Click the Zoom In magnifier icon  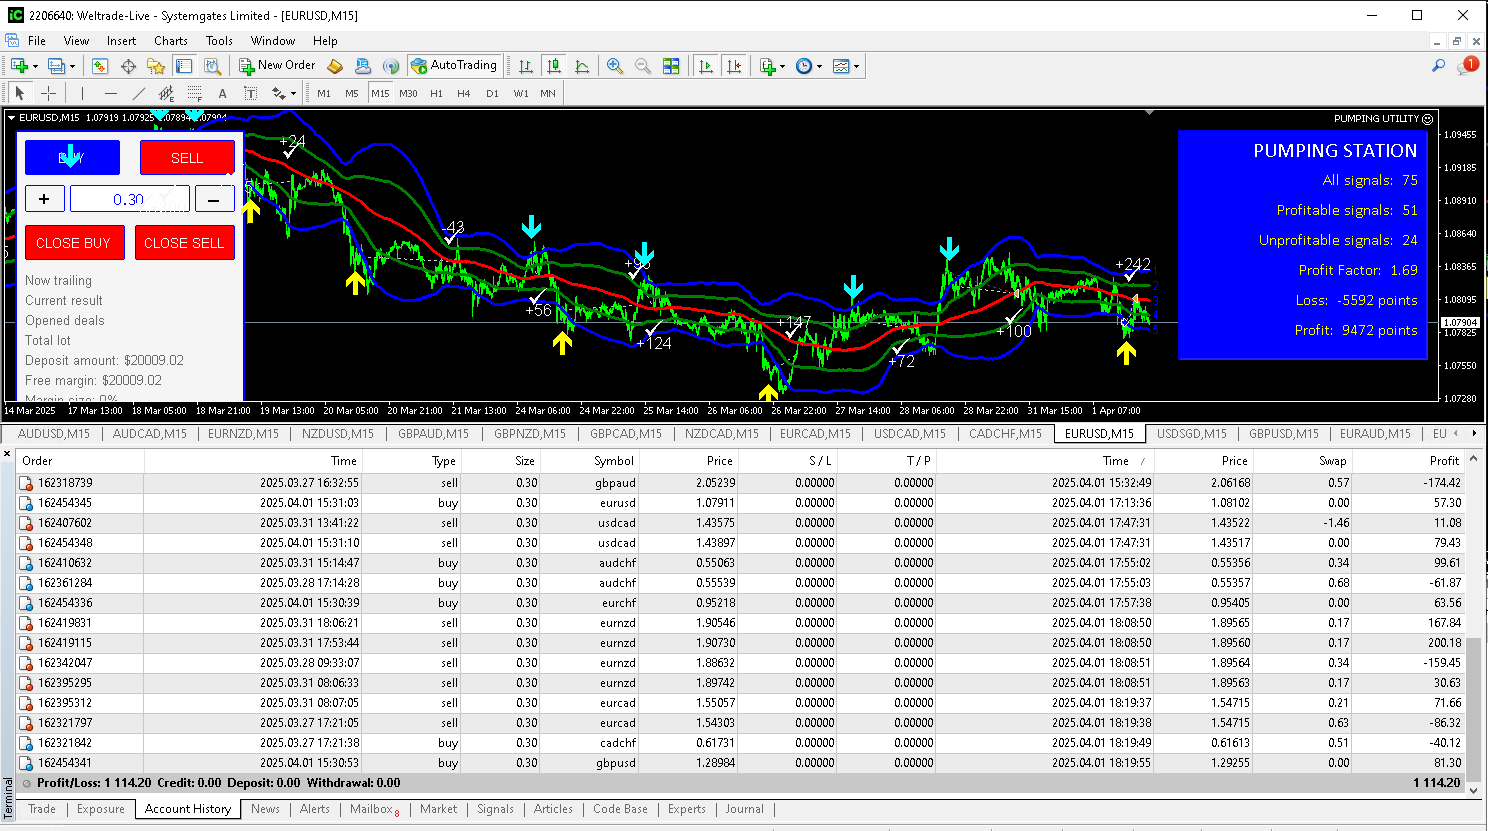point(615,66)
